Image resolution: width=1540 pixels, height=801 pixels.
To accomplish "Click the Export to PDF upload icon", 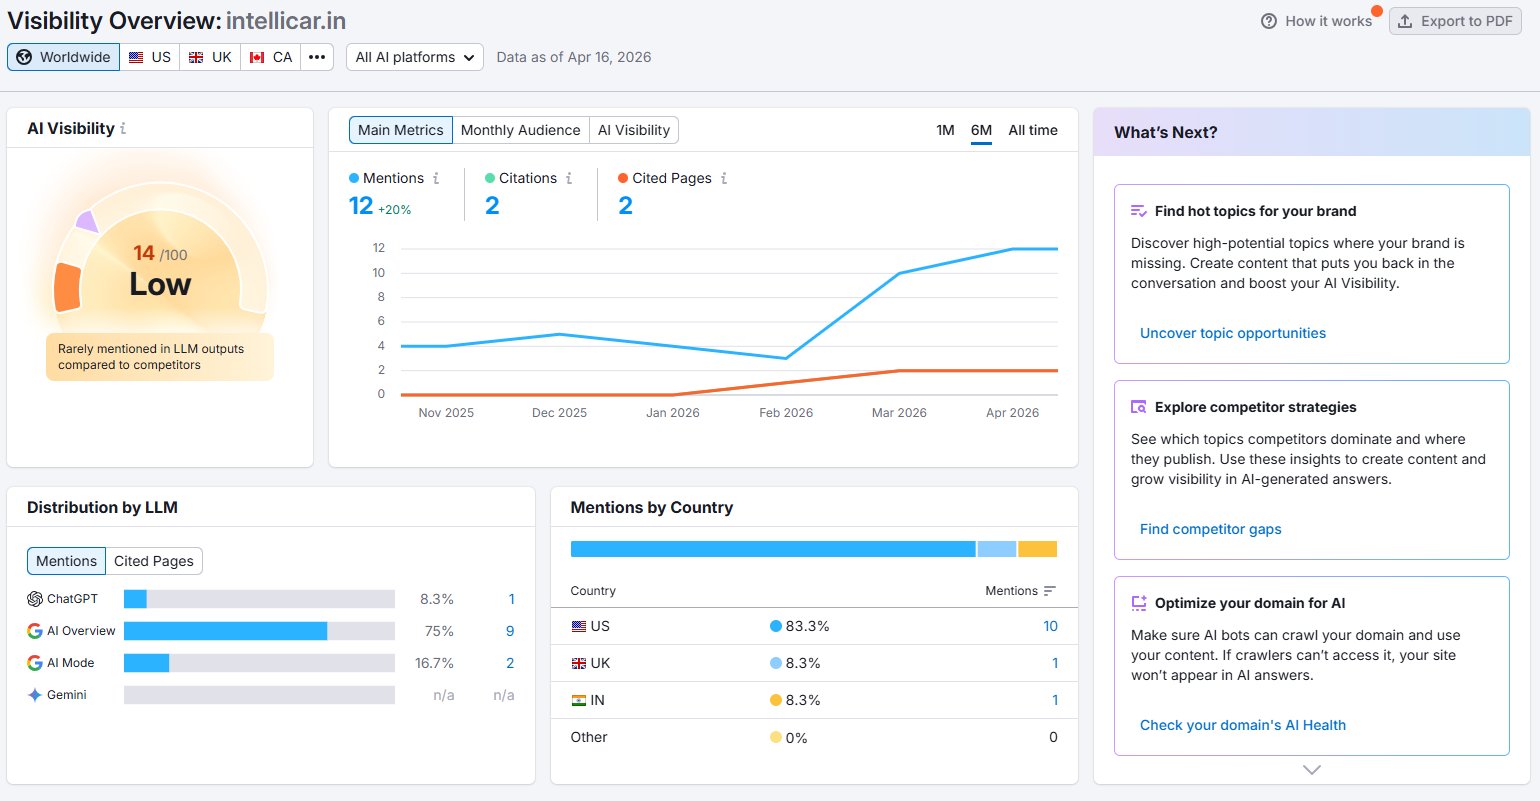I will pos(1405,21).
